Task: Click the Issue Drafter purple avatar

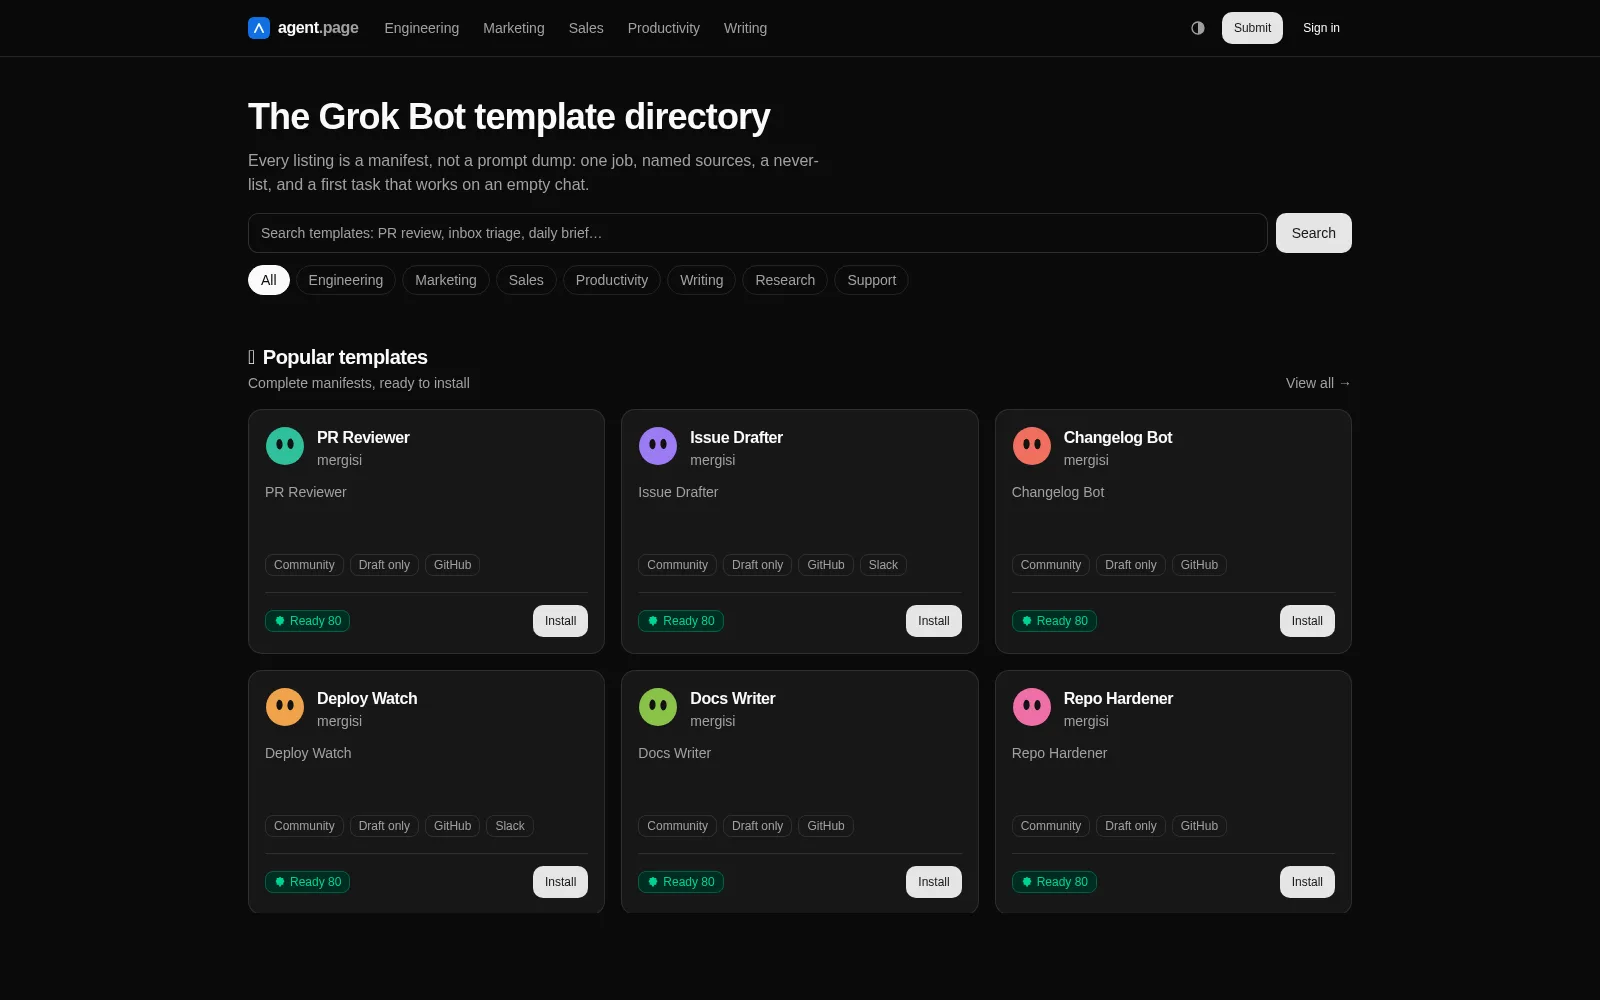Action: tap(658, 446)
